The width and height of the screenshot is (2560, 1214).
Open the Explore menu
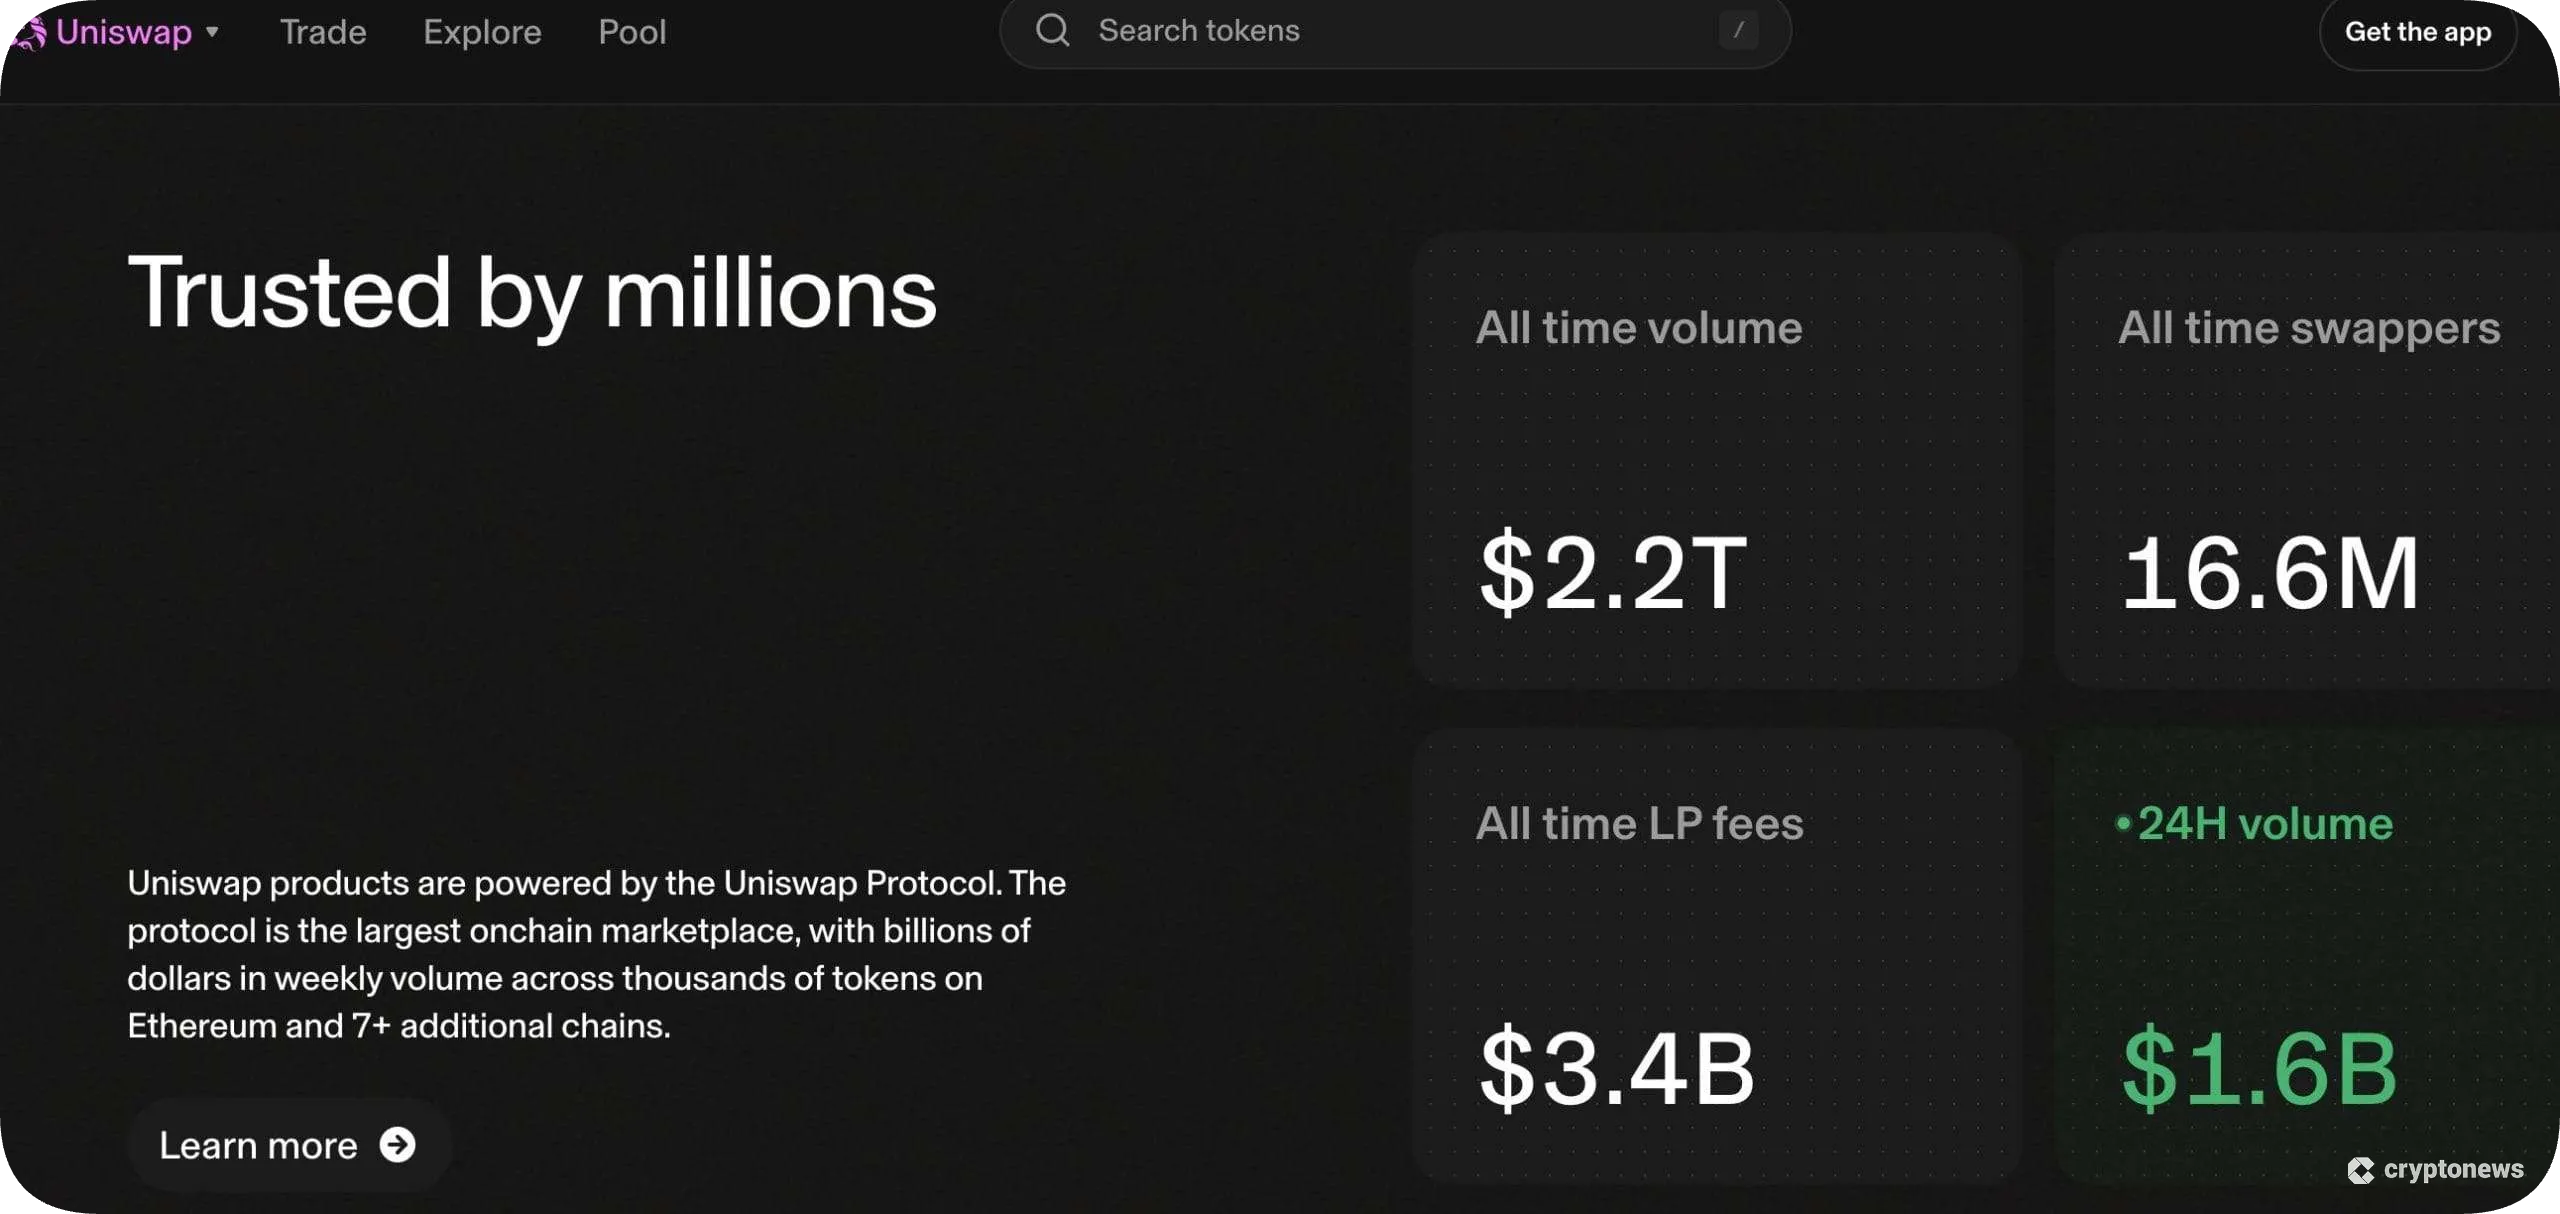coord(482,32)
